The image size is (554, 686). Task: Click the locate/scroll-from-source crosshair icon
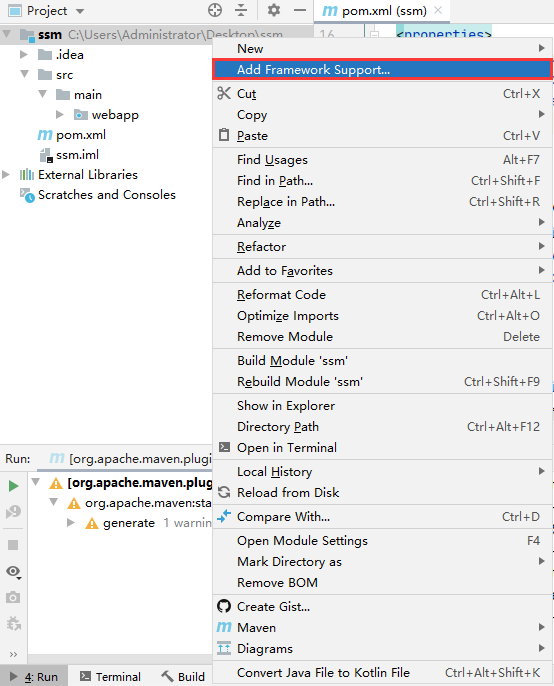coord(215,10)
